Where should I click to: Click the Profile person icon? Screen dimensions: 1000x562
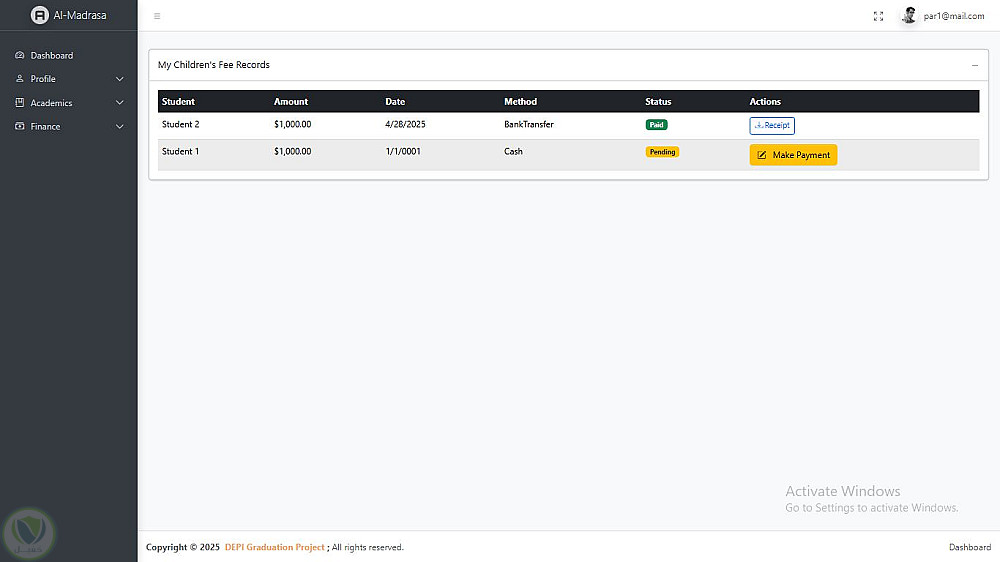pyautogui.click(x=20, y=78)
